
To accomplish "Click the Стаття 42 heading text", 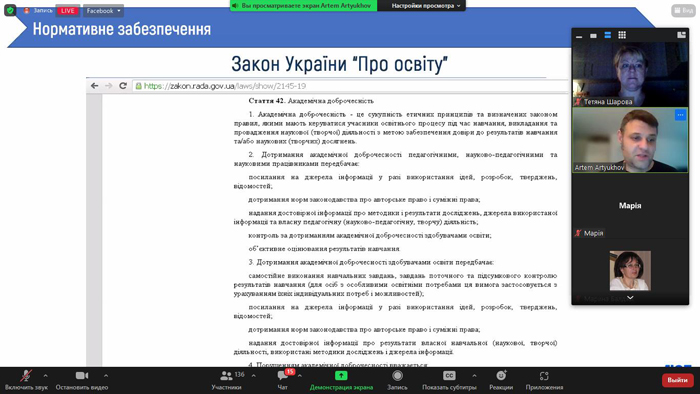I will point(311,101).
